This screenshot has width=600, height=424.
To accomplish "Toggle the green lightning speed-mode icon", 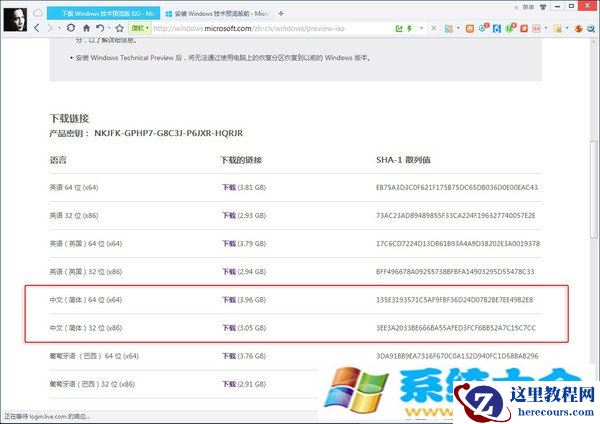I will click(409, 29).
